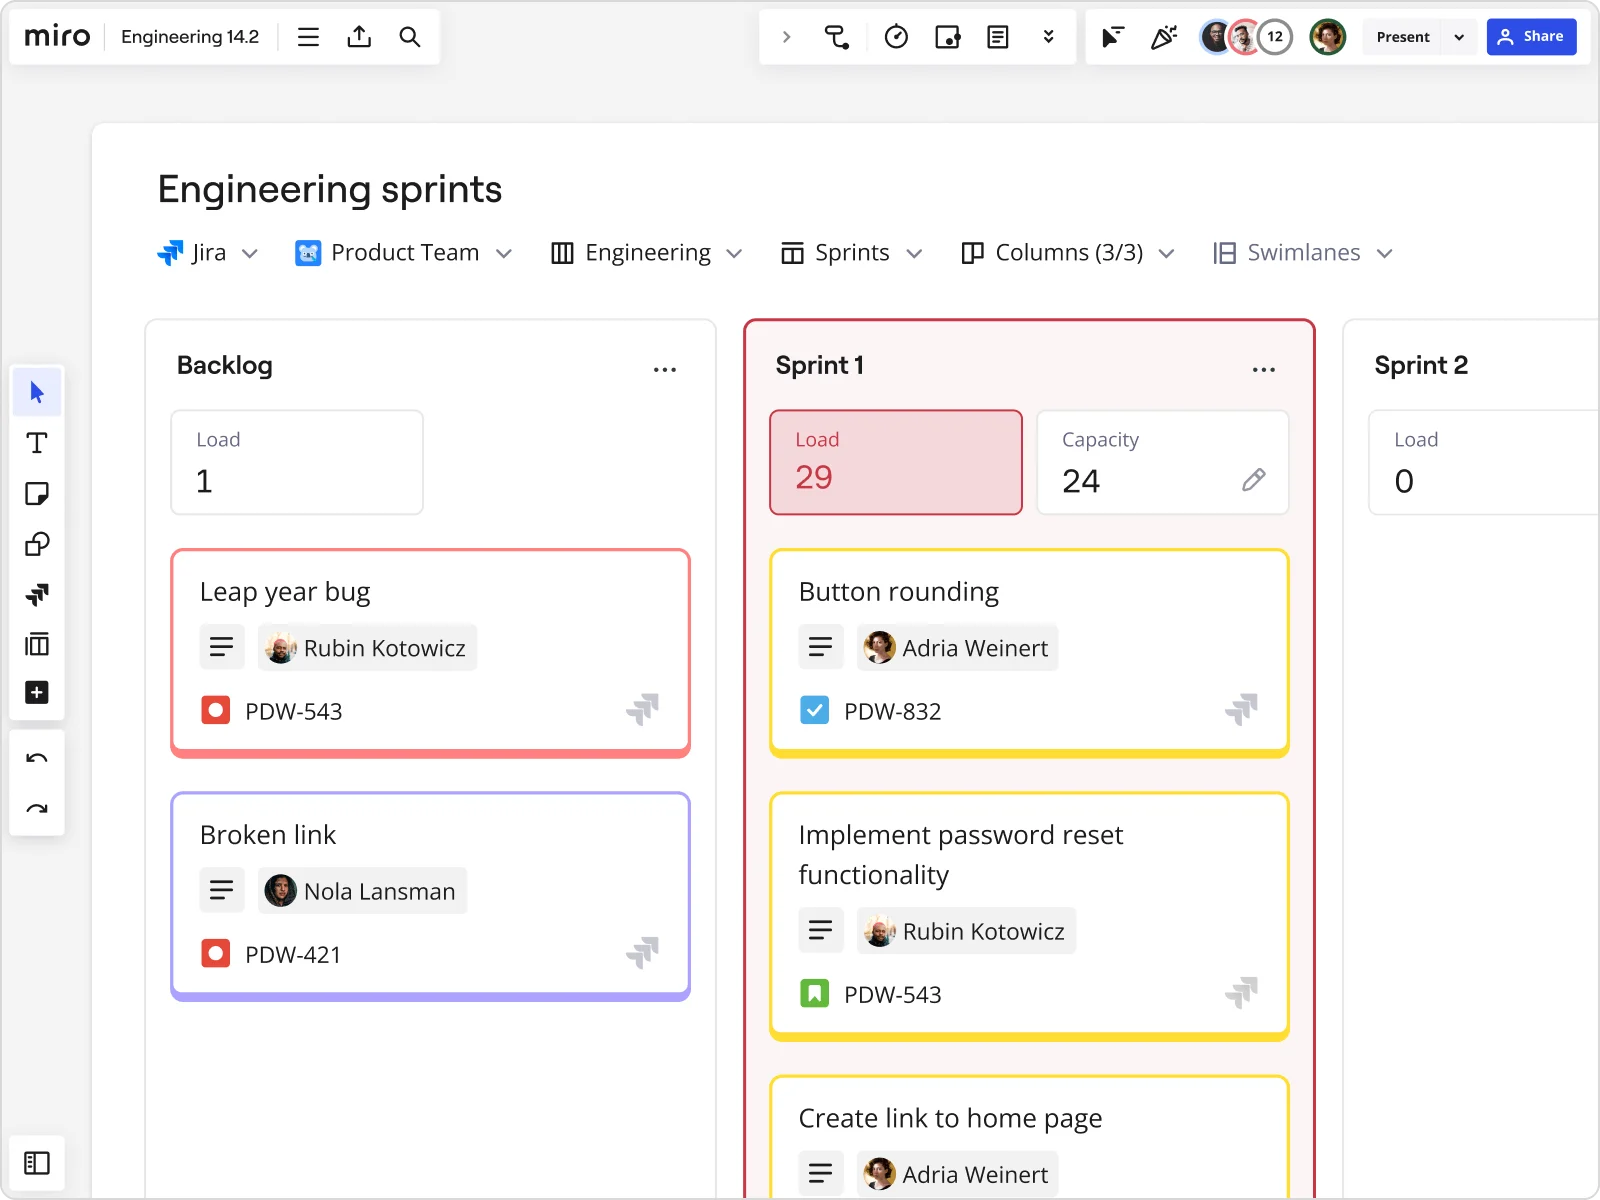Open Jira cards tool in left sidebar

pyautogui.click(x=37, y=595)
